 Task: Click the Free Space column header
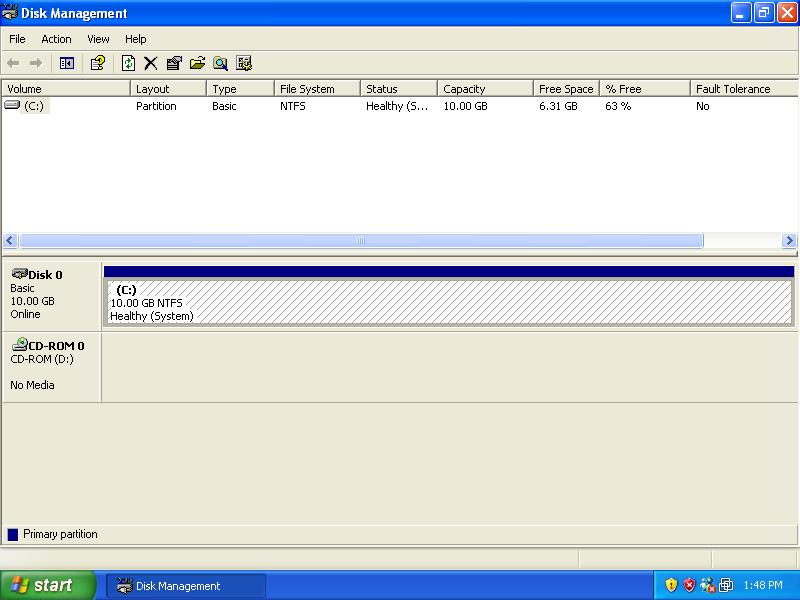566,89
